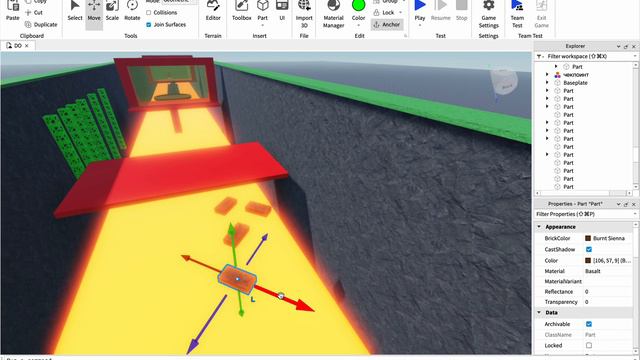Click the Explorer horizontal scrollbar
640x360 pixels.
[x=584, y=193]
